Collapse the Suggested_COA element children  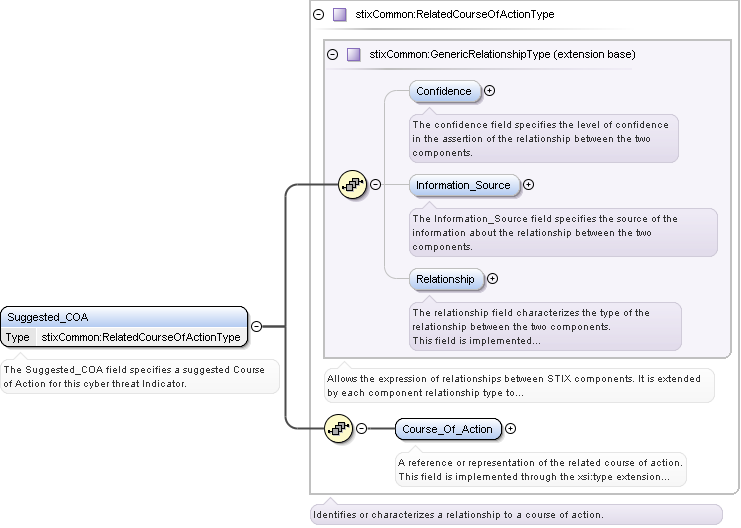coord(257,326)
